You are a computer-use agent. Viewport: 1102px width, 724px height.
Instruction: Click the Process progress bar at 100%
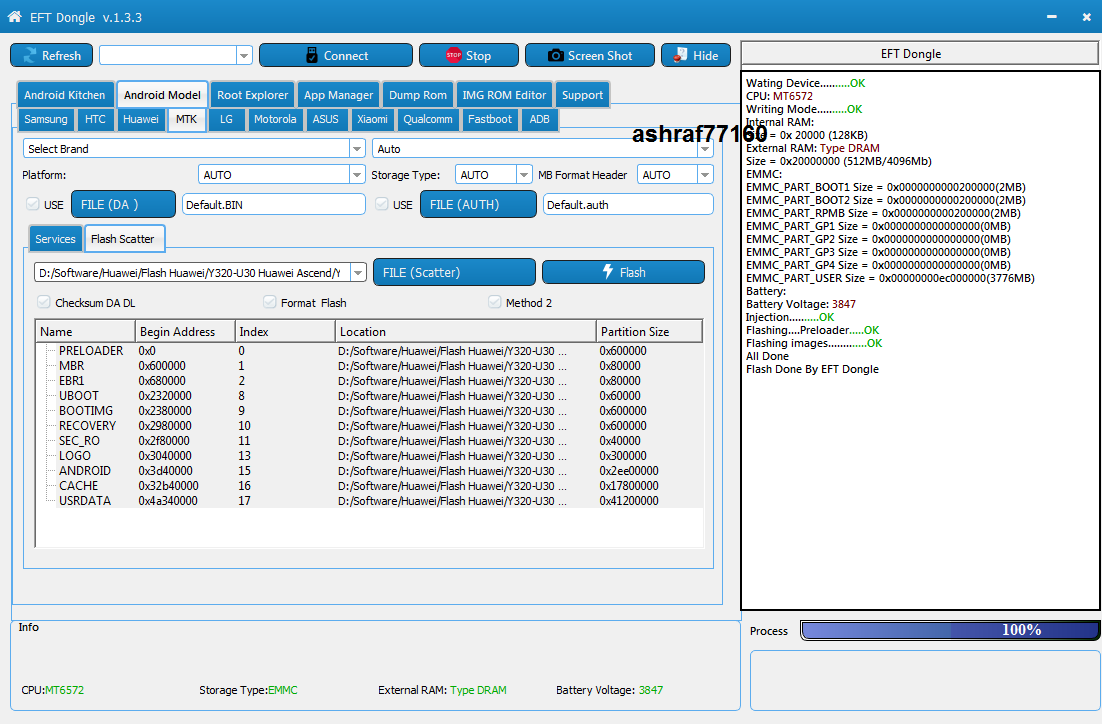pos(949,630)
